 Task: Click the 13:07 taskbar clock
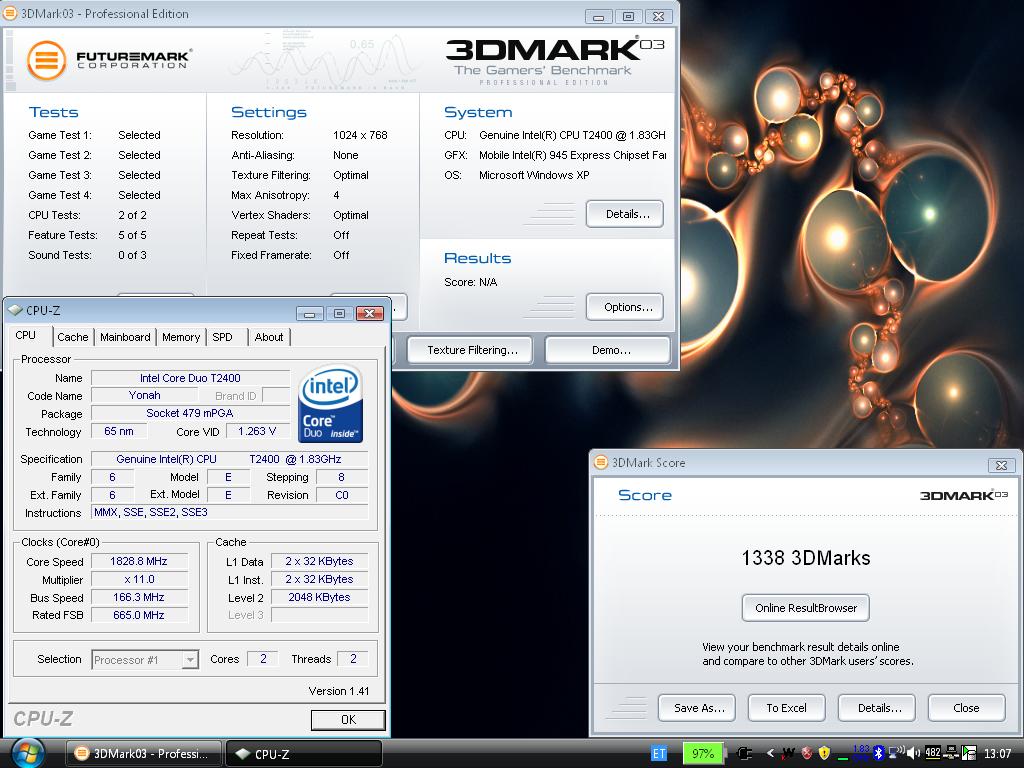pos(997,754)
